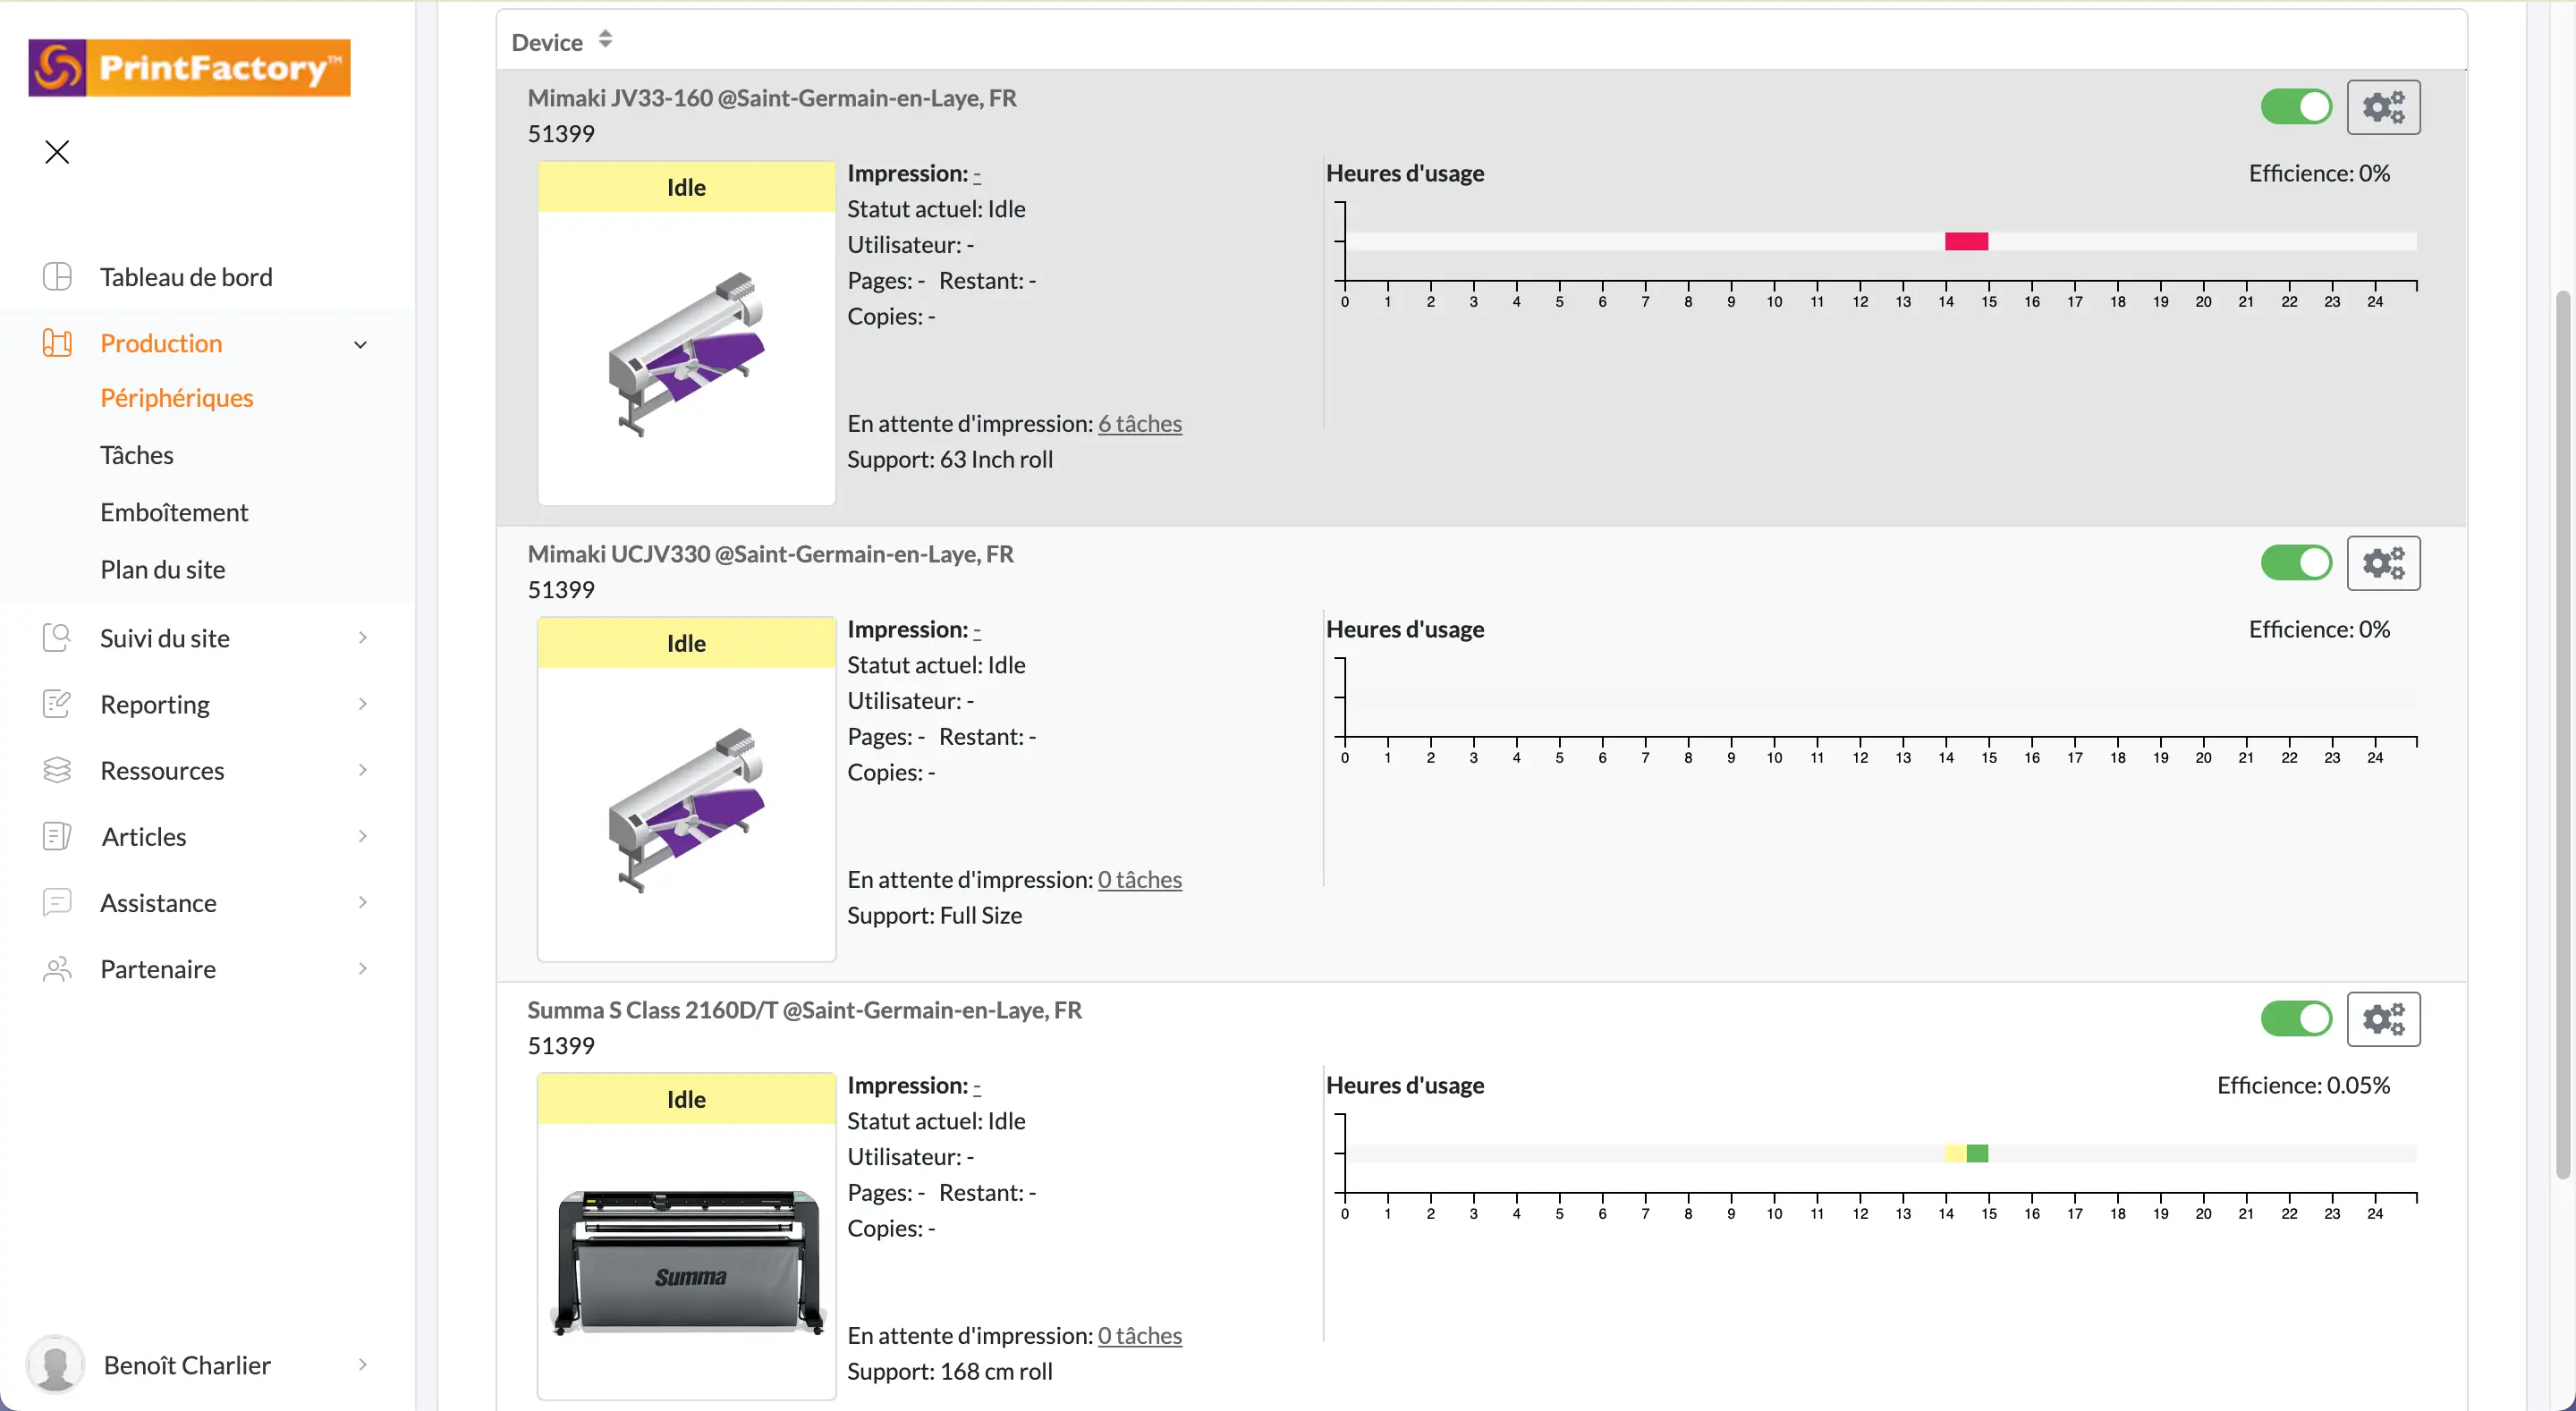Toggle off the Mimaki UCJV330 device switch
The width and height of the screenshot is (2576, 1411).
click(x=2296, y=563)
